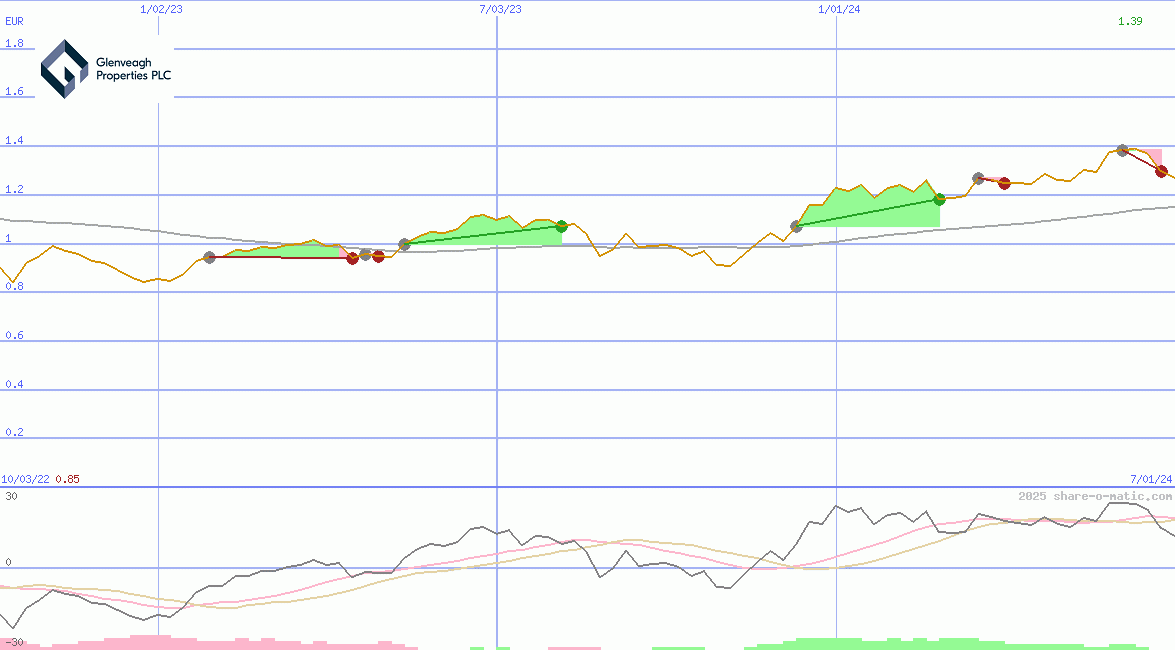Click the EUR currency label
This screenshot has height=650, width=1175.
[x=14, y=20]
